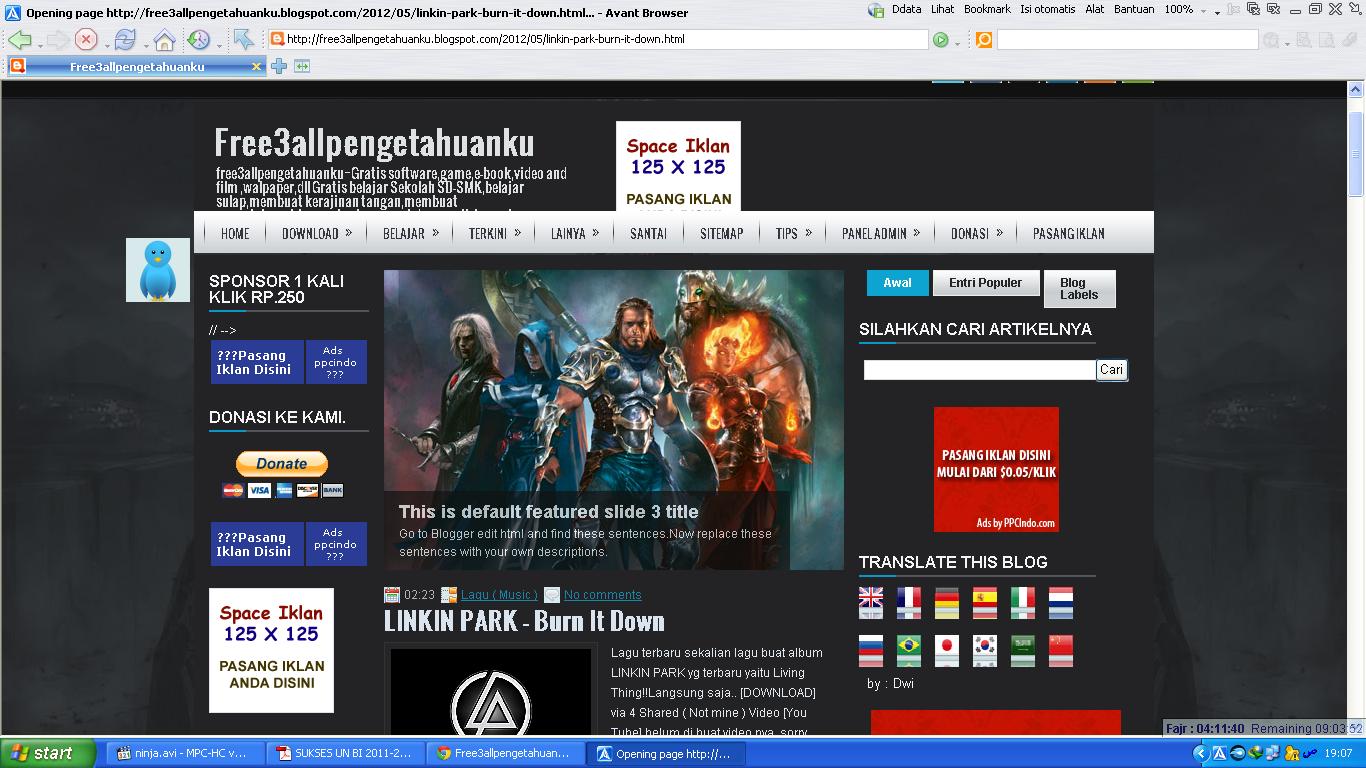Viewport: 1366px width, 768px height.
Task: Open the SITEMAP navigation item
Action: pyautogui.click(x=722, y=233)
